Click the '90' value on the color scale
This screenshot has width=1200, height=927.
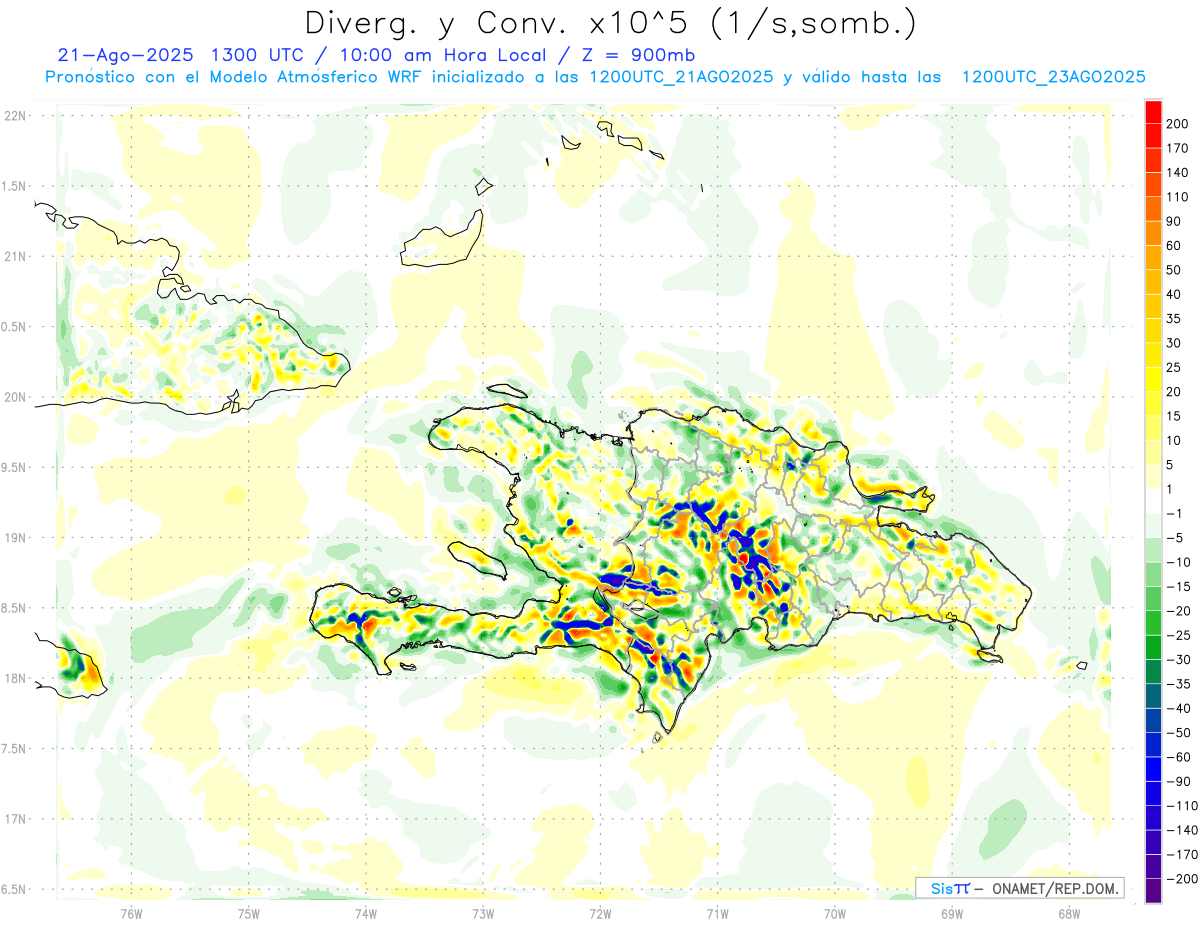coord(1173,221)
